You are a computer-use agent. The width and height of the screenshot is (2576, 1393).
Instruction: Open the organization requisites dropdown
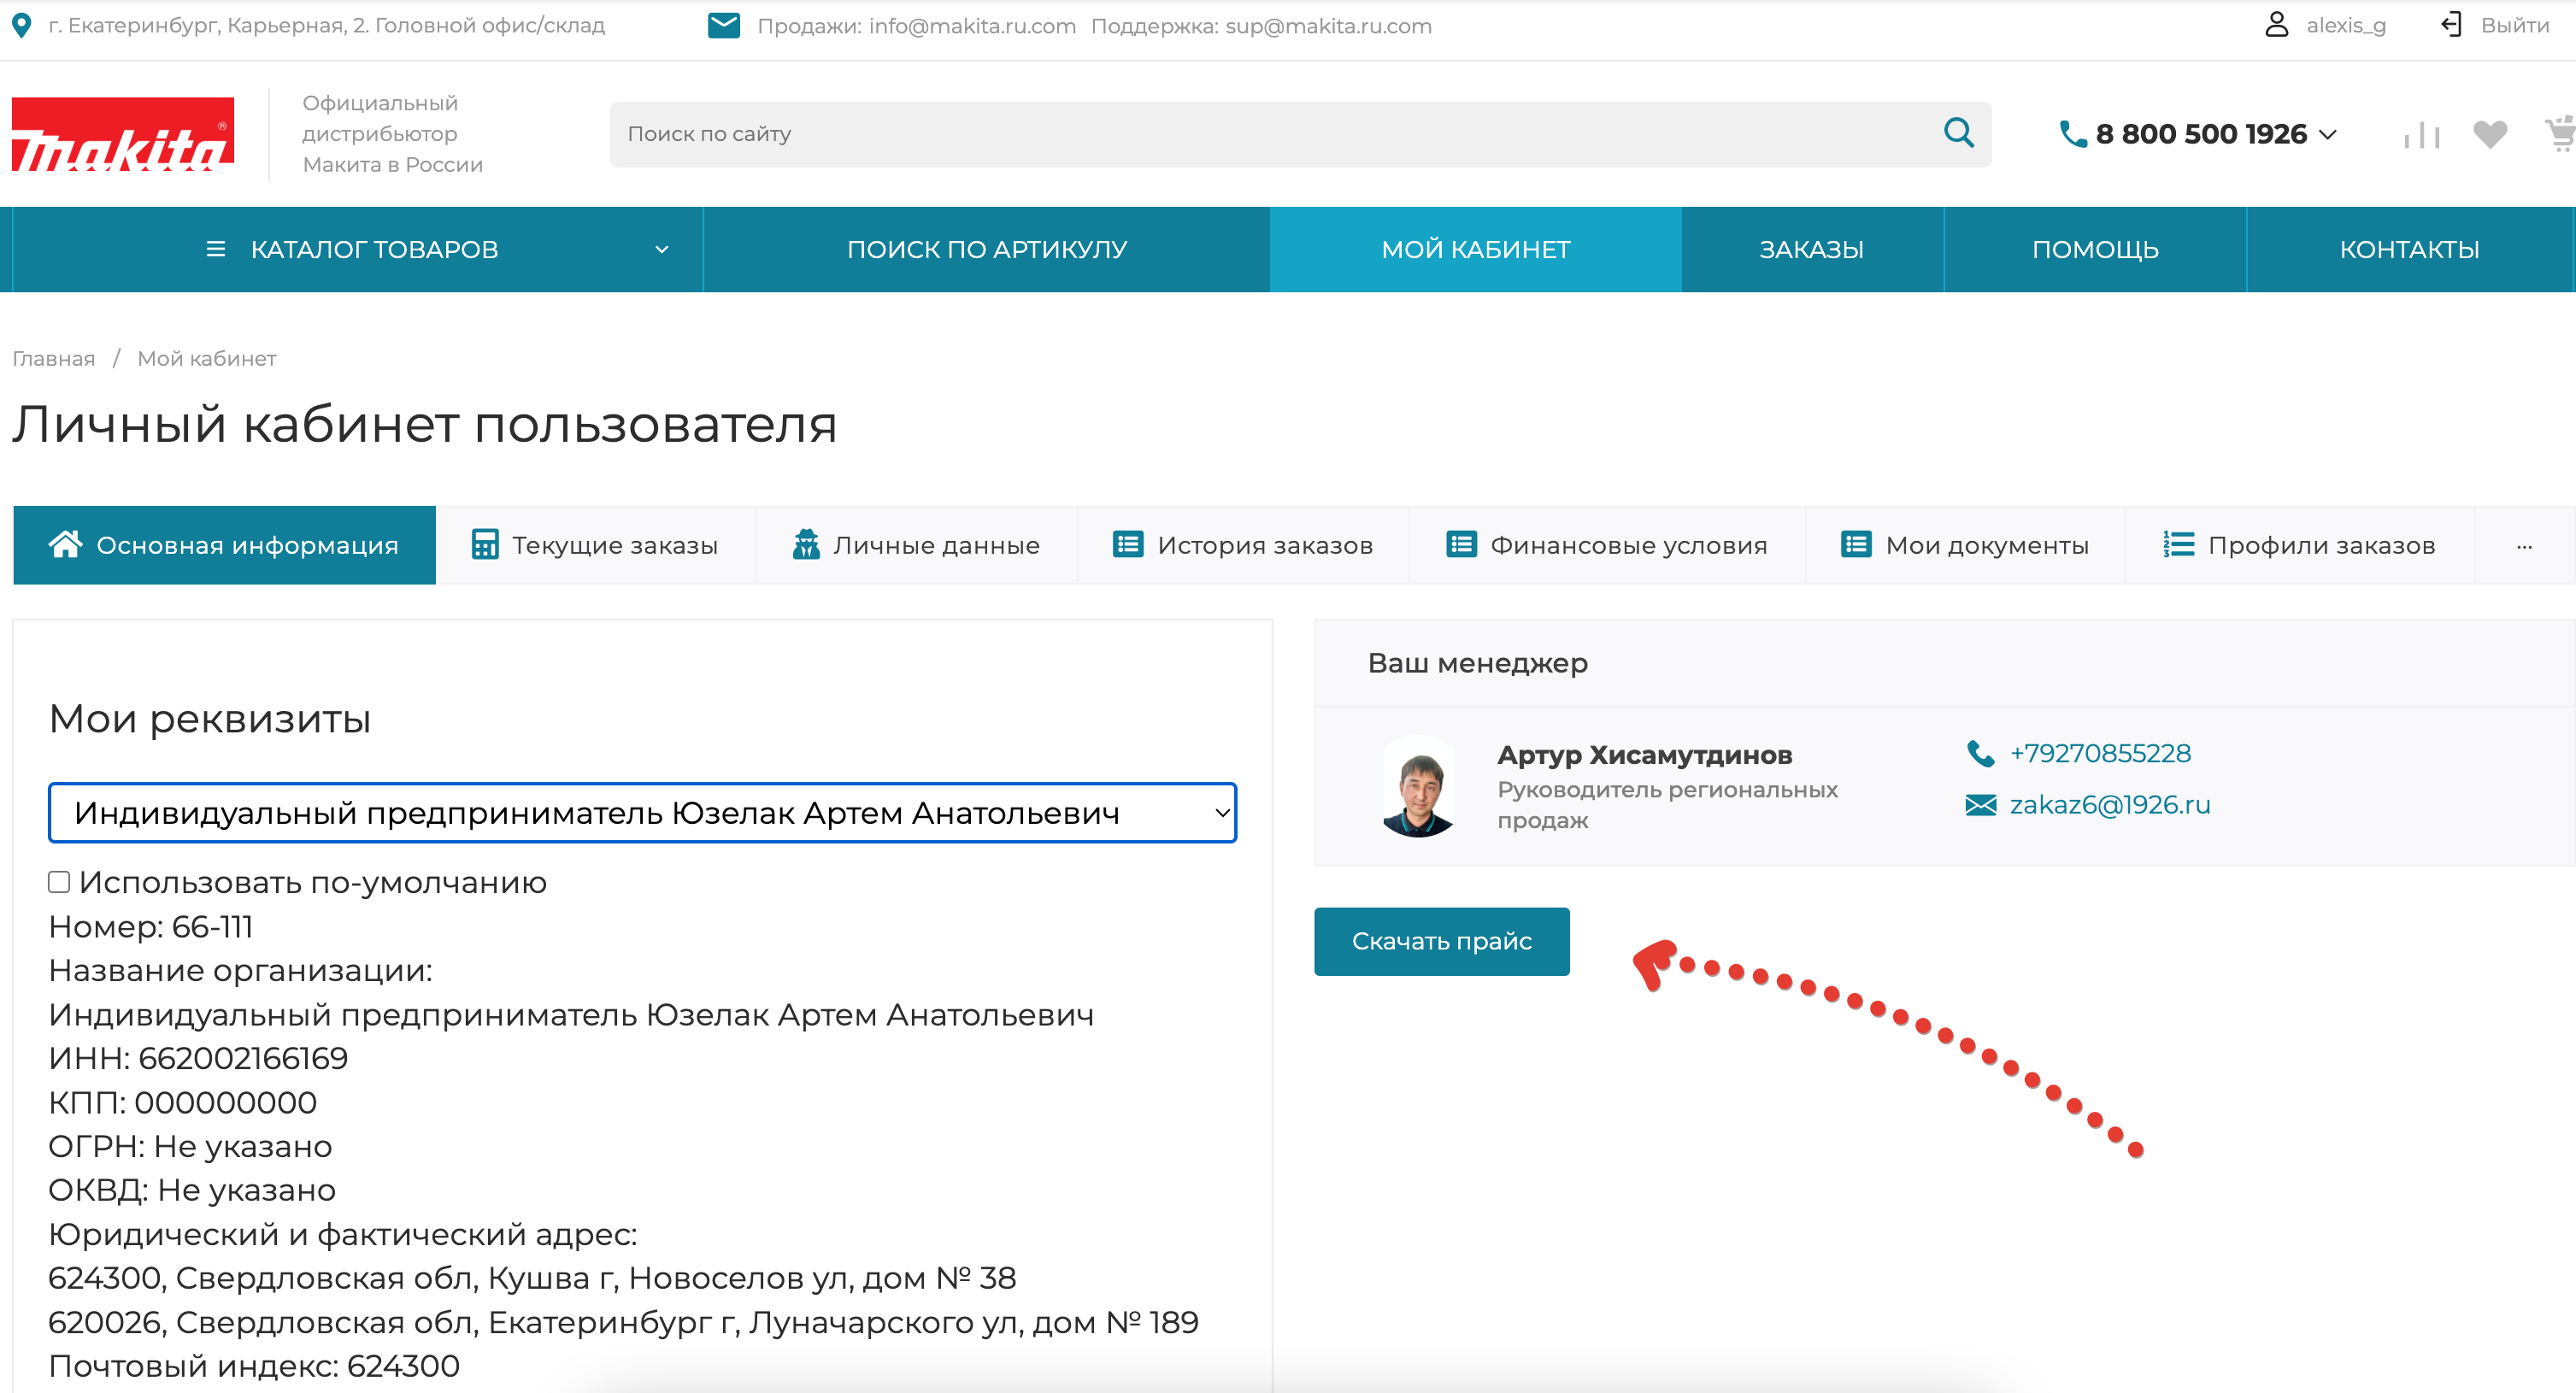642,812
